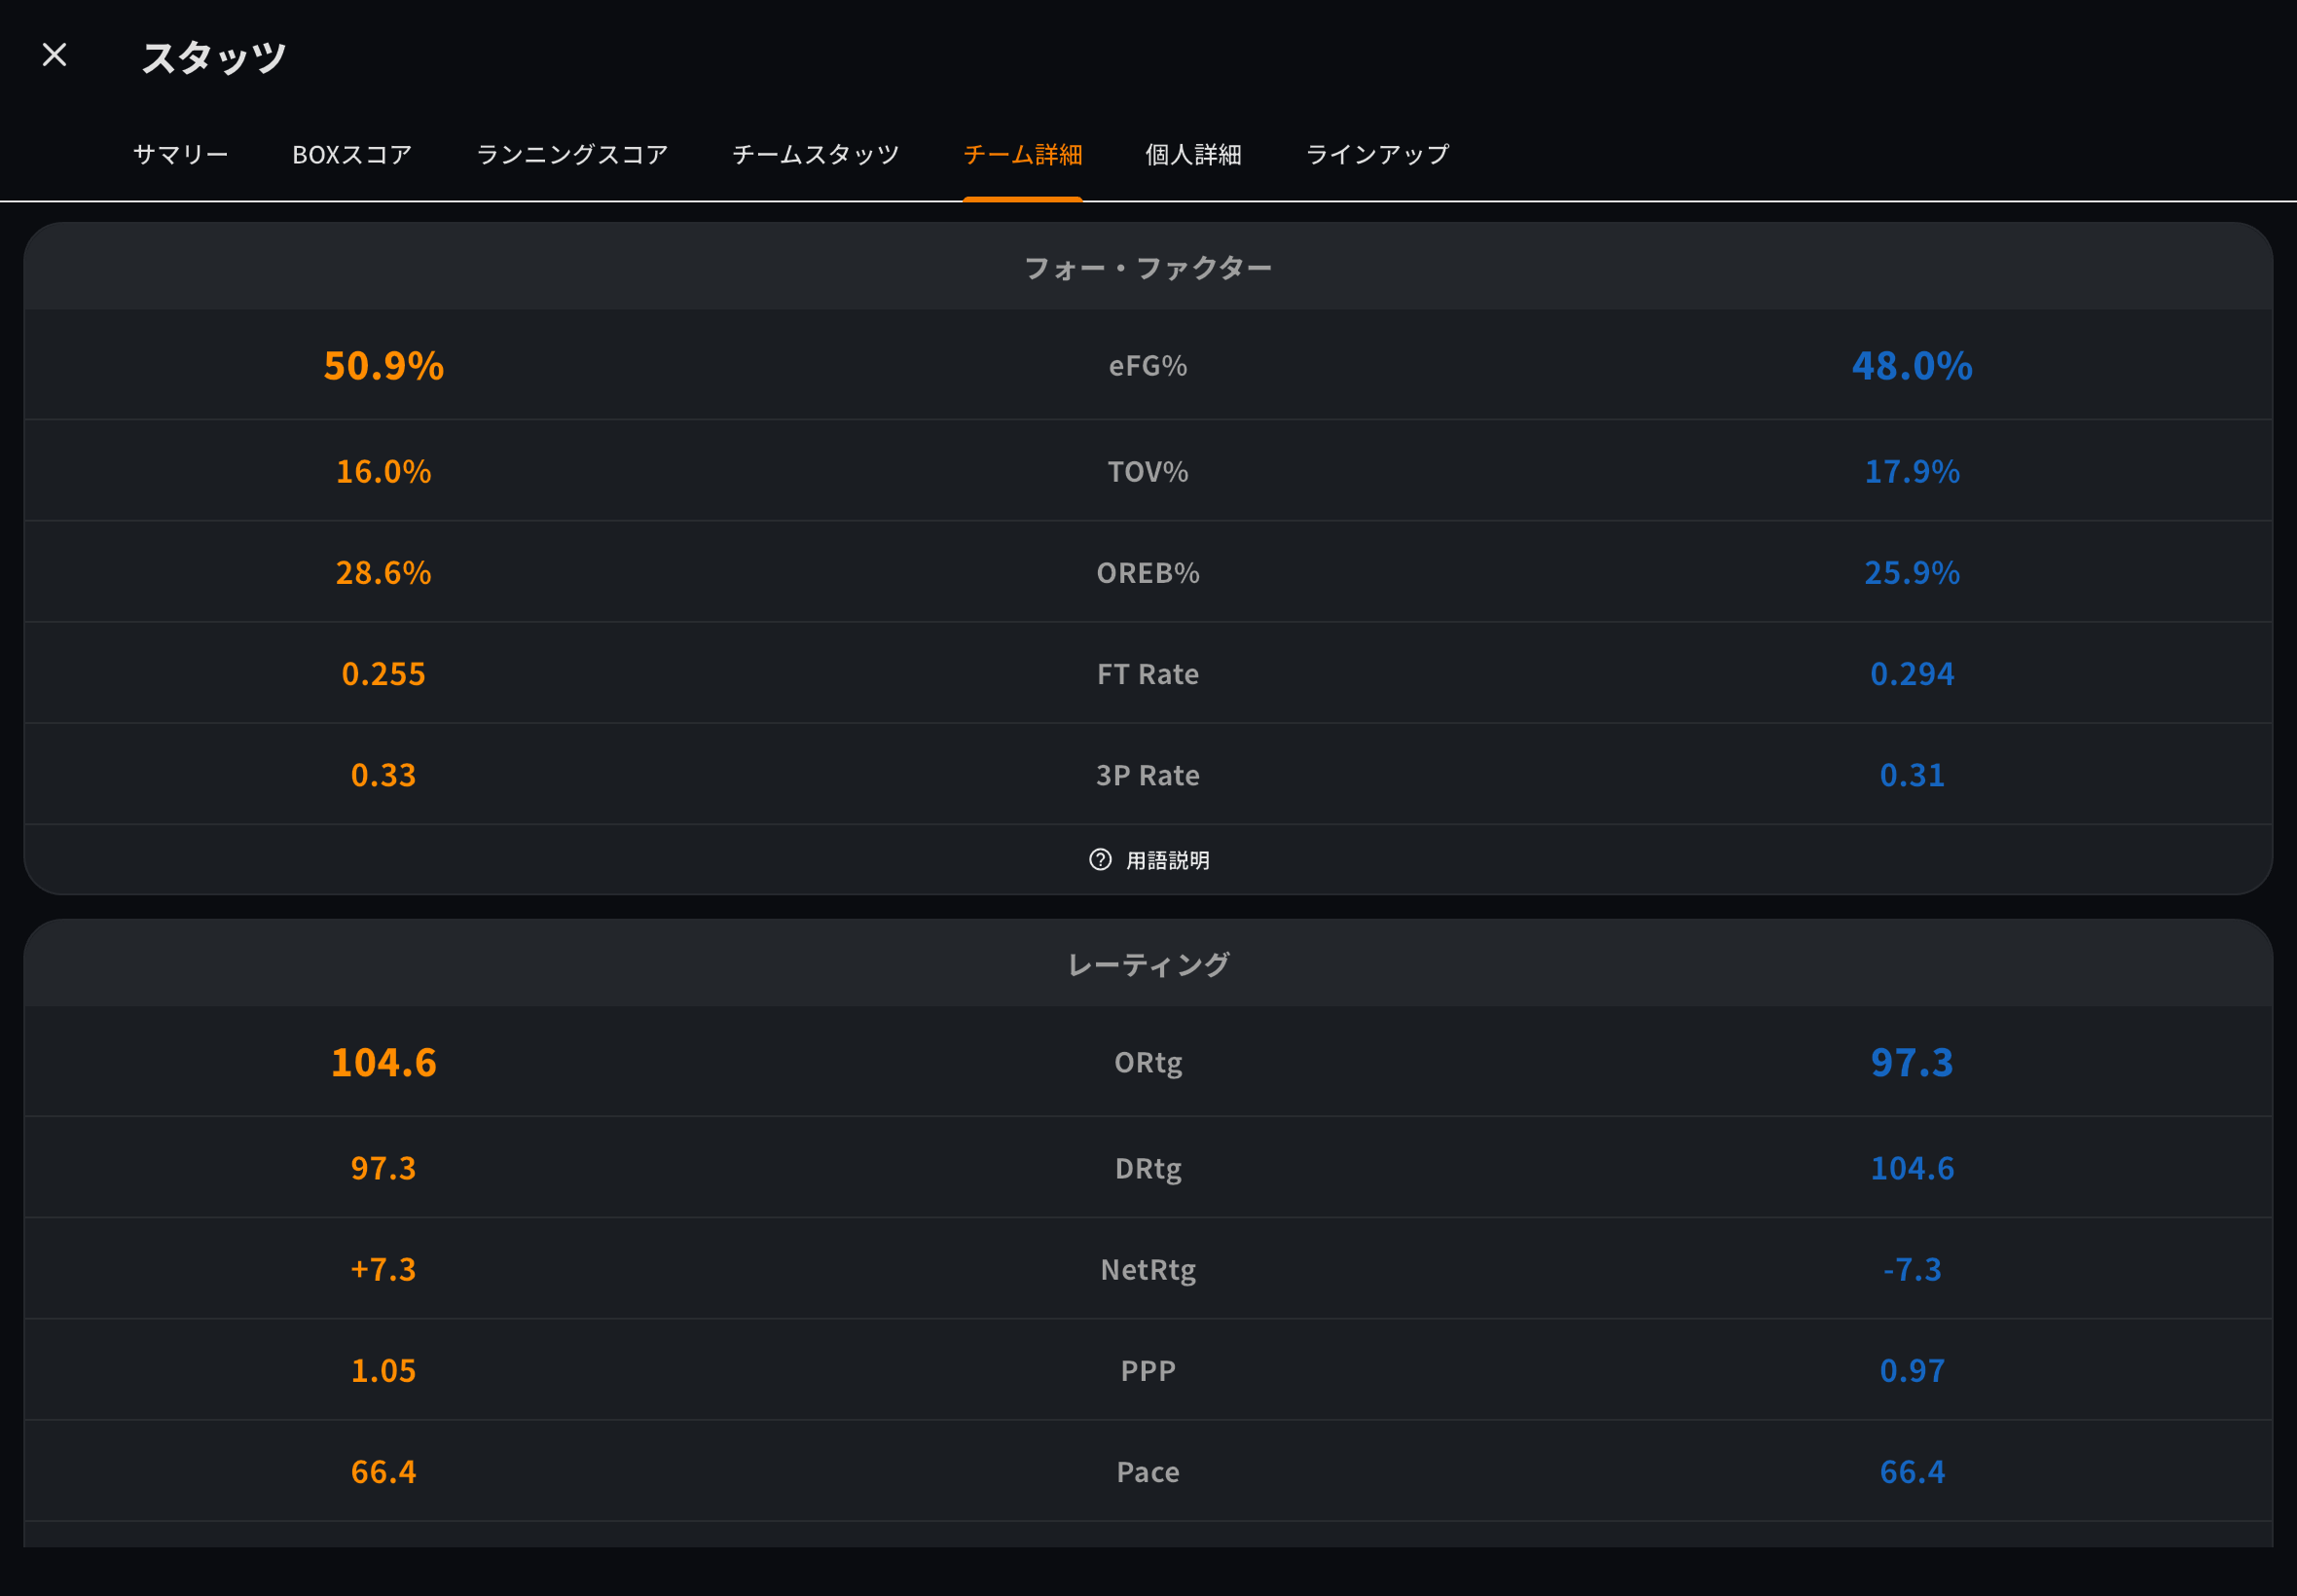
Task: Click the question mark help icon
Action: [x=1100, y=860]
